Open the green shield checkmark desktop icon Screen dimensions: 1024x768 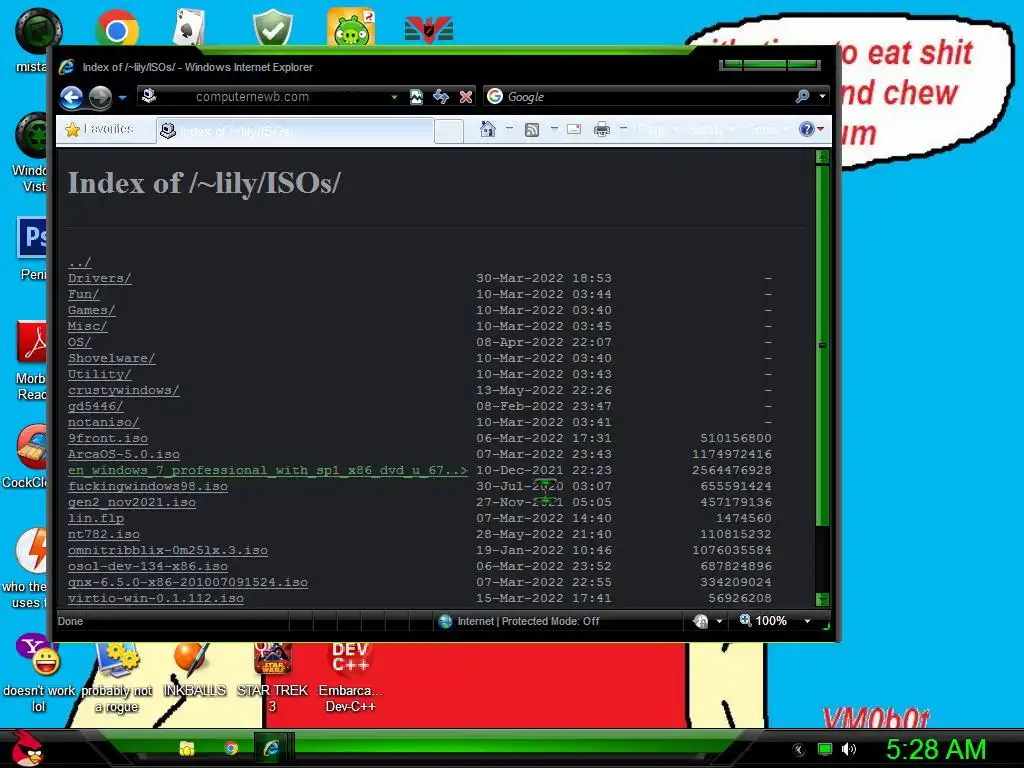pyautogui.click(x=272, y=27)
